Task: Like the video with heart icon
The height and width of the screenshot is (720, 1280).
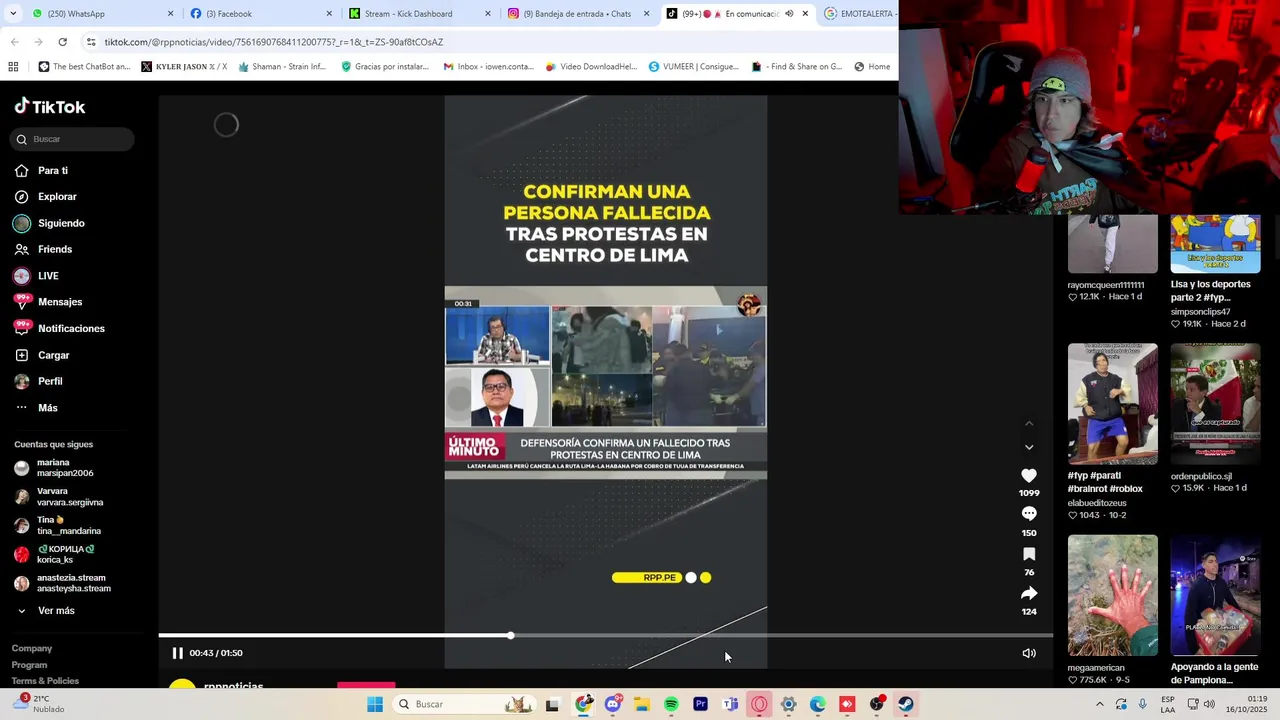Action: (1029, 476)
